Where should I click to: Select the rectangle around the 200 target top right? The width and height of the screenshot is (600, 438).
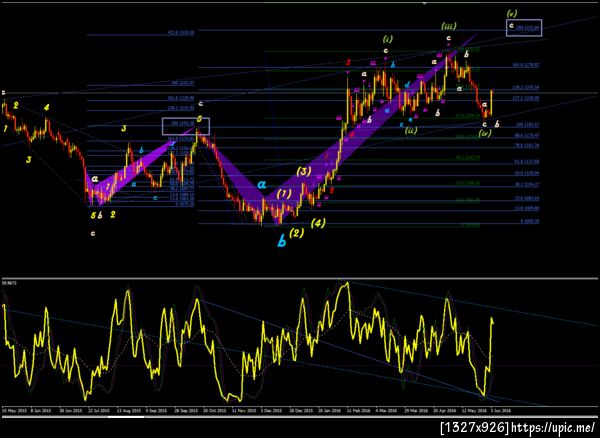coord(524,28)
